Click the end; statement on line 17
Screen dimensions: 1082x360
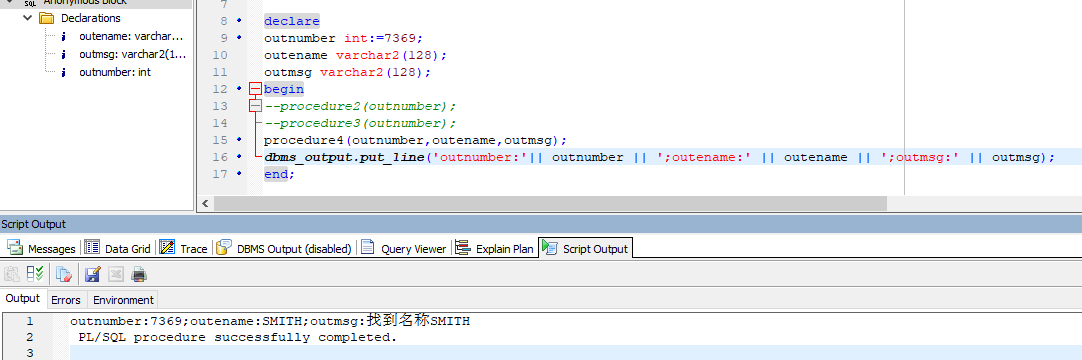pyautogui.click(x=279, y=174)
